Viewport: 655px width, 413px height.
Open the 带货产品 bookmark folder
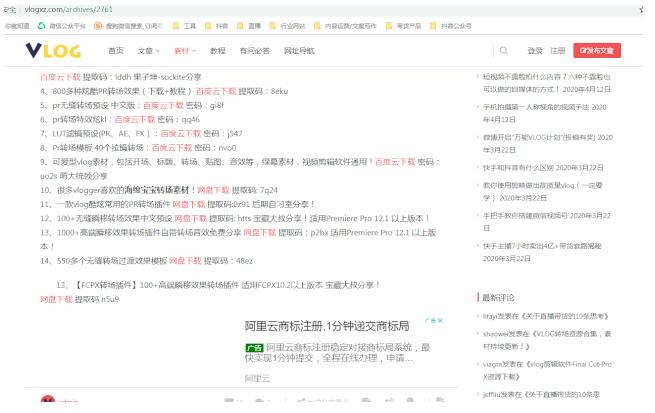click(x=403, y=26)
